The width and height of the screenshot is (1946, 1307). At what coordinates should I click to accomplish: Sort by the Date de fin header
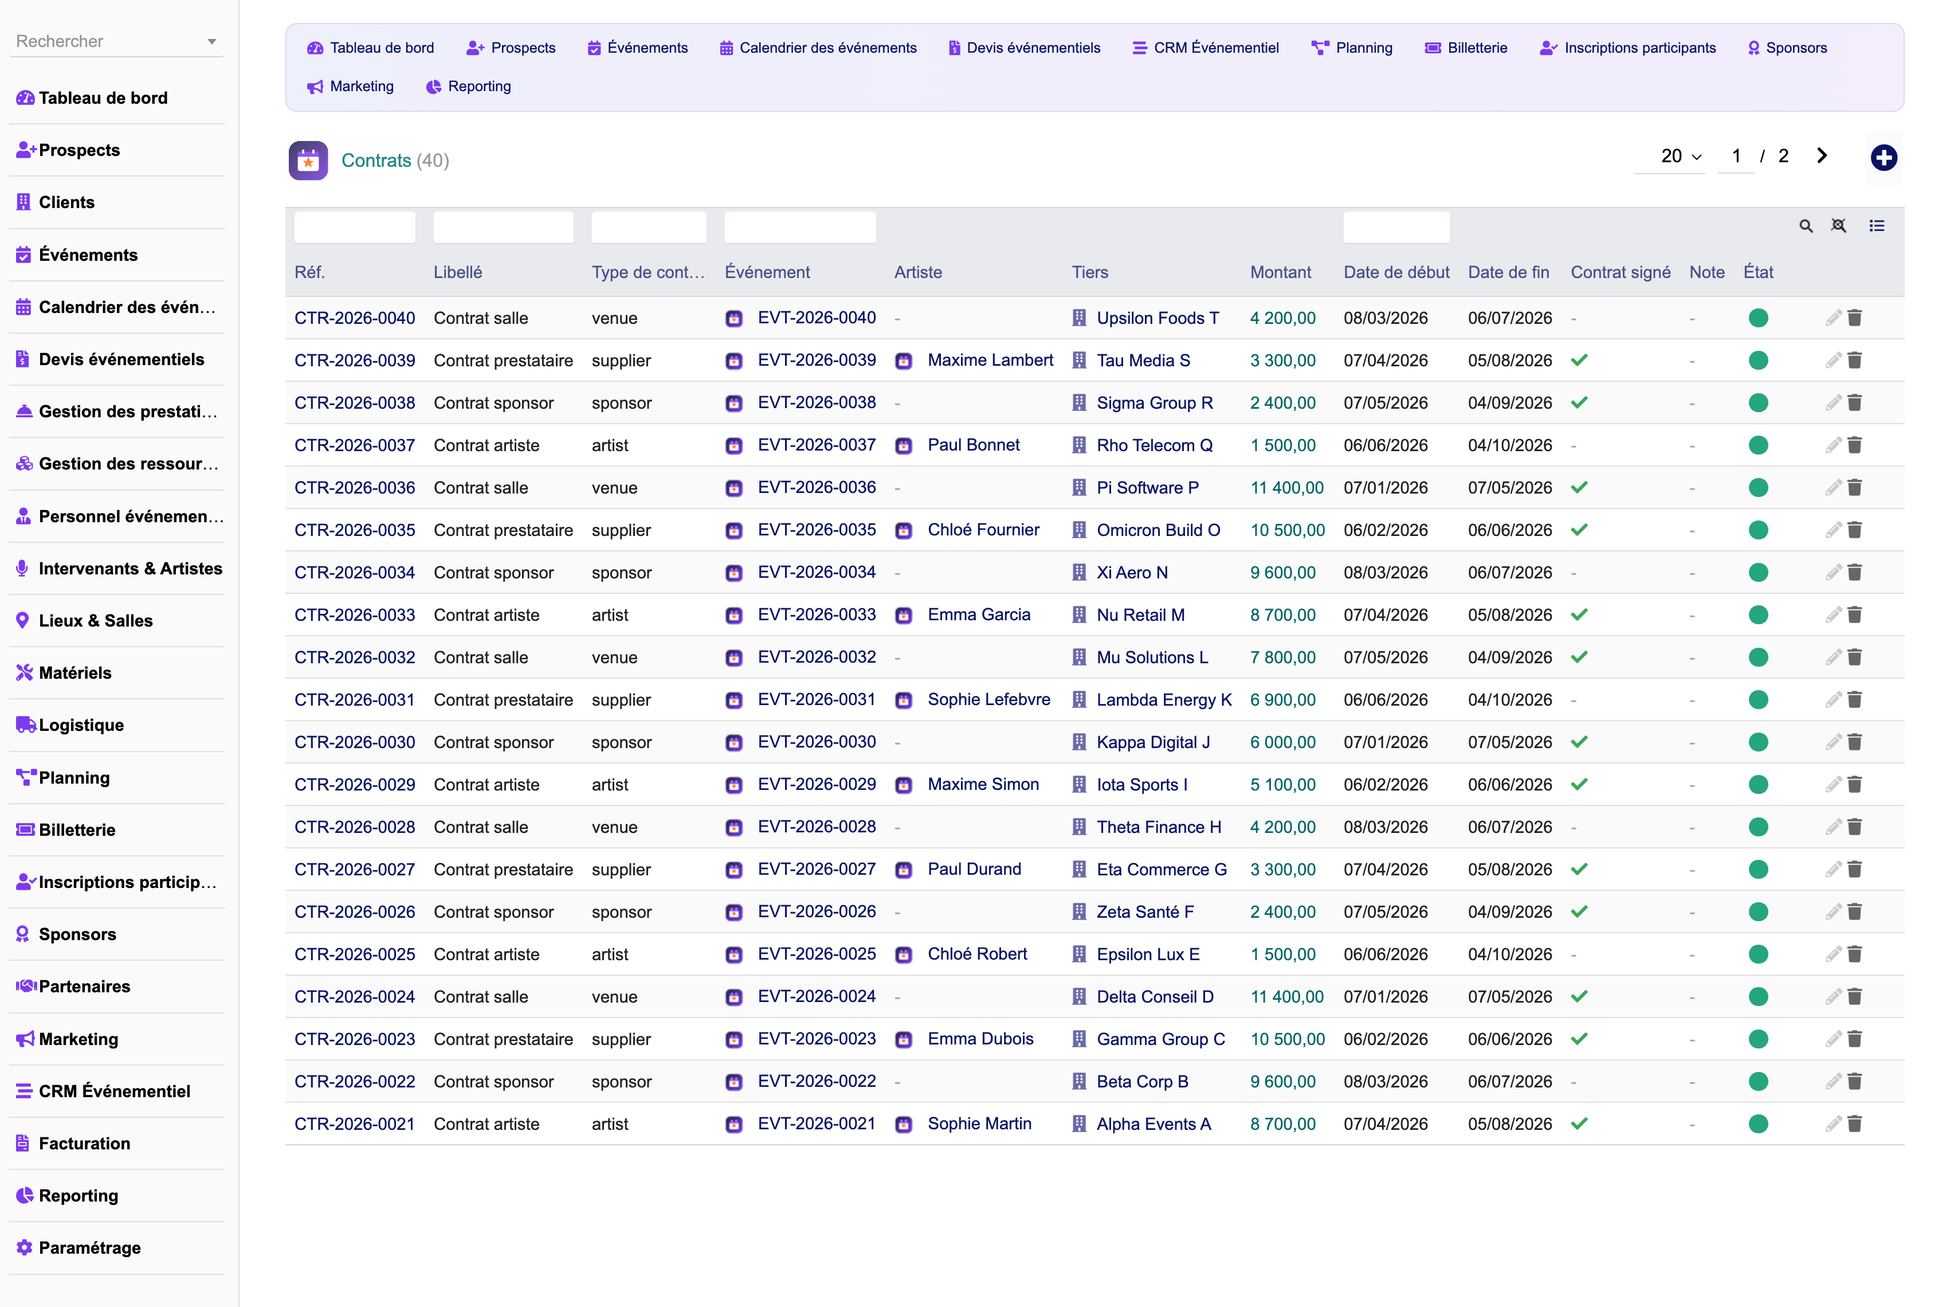click(x=1508, y=272)
